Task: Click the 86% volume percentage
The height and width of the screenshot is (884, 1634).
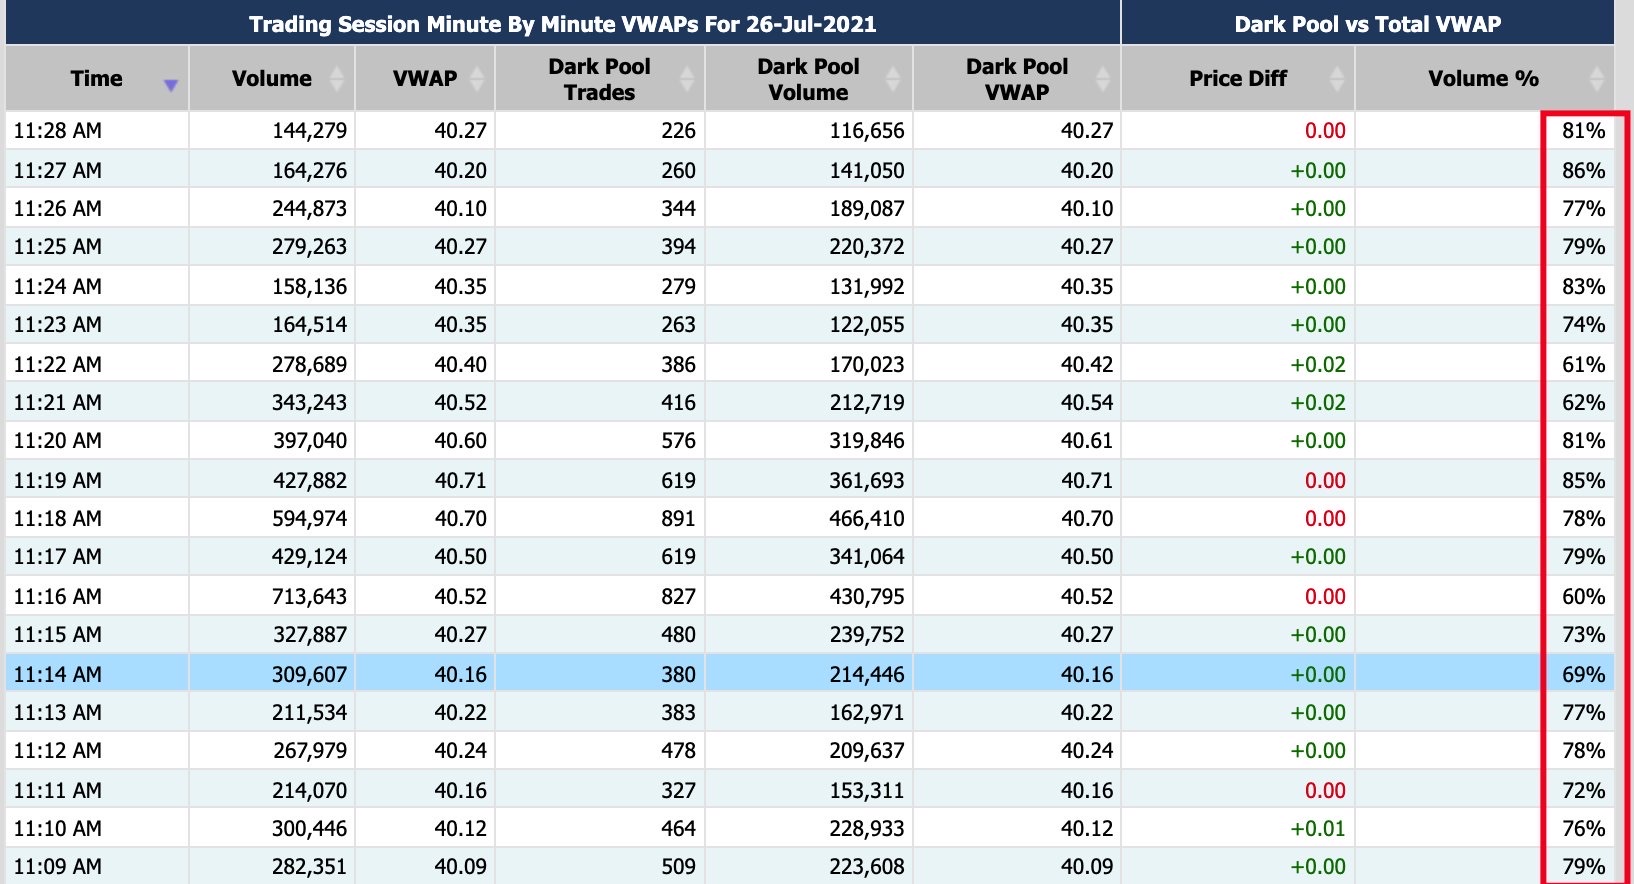Action: (x=1584, y=170)
